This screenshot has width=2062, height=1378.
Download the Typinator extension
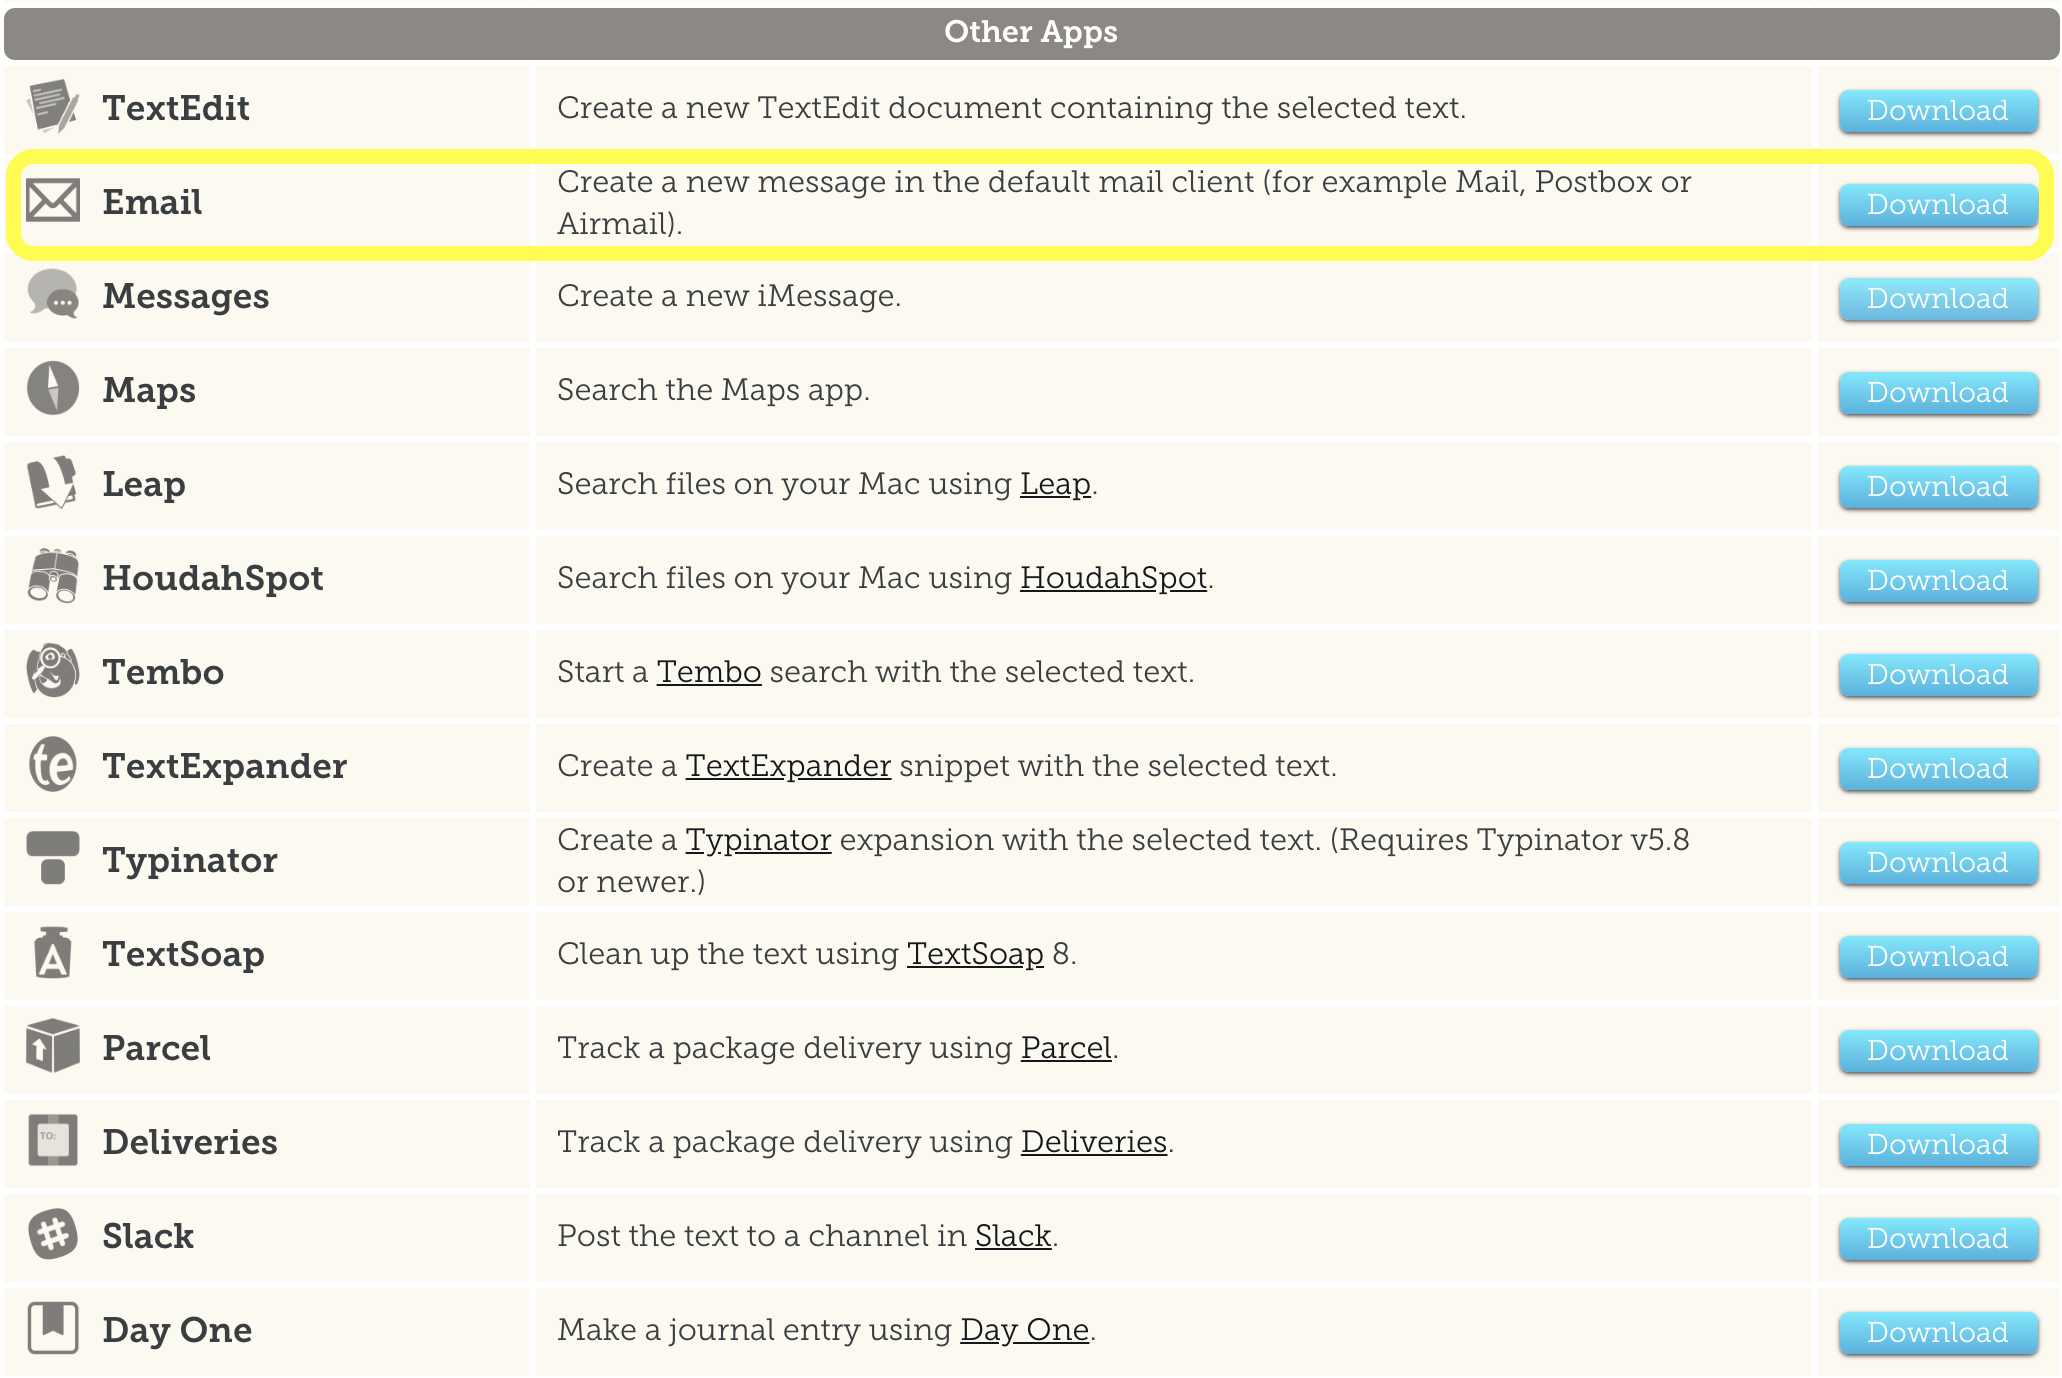[1938, 862]
